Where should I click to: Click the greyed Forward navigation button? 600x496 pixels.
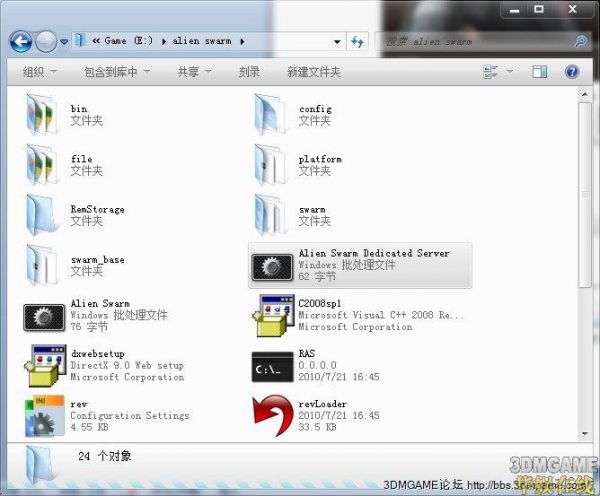(46, 41)
